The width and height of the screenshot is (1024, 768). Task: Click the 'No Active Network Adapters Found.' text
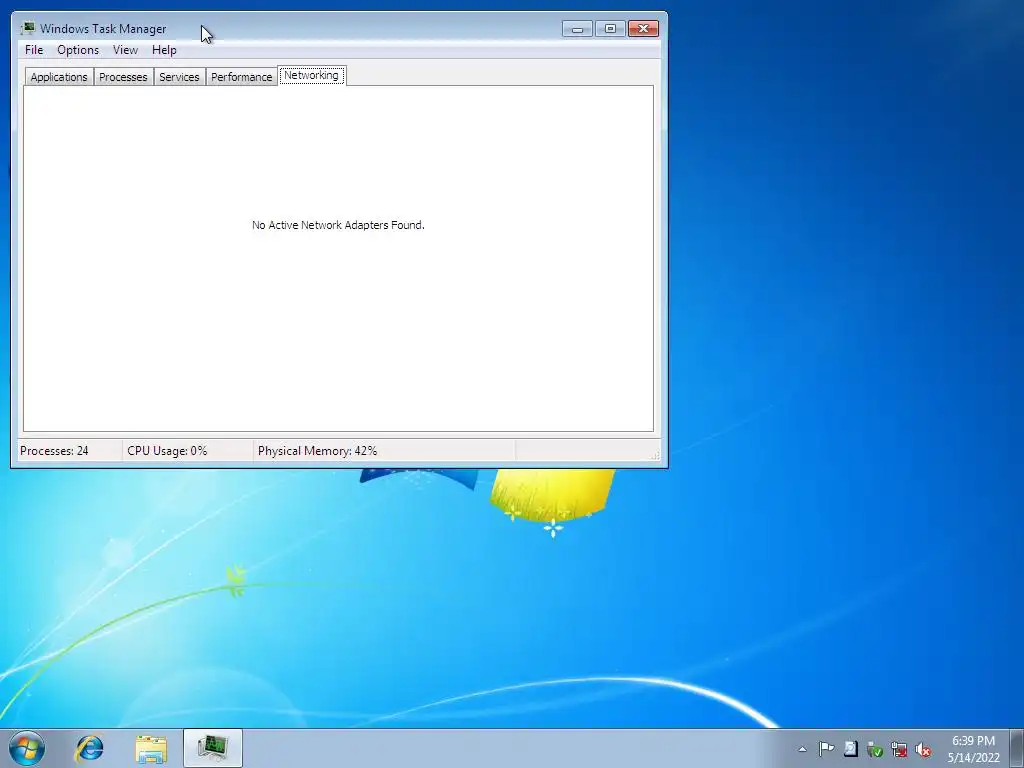[338, 225]
